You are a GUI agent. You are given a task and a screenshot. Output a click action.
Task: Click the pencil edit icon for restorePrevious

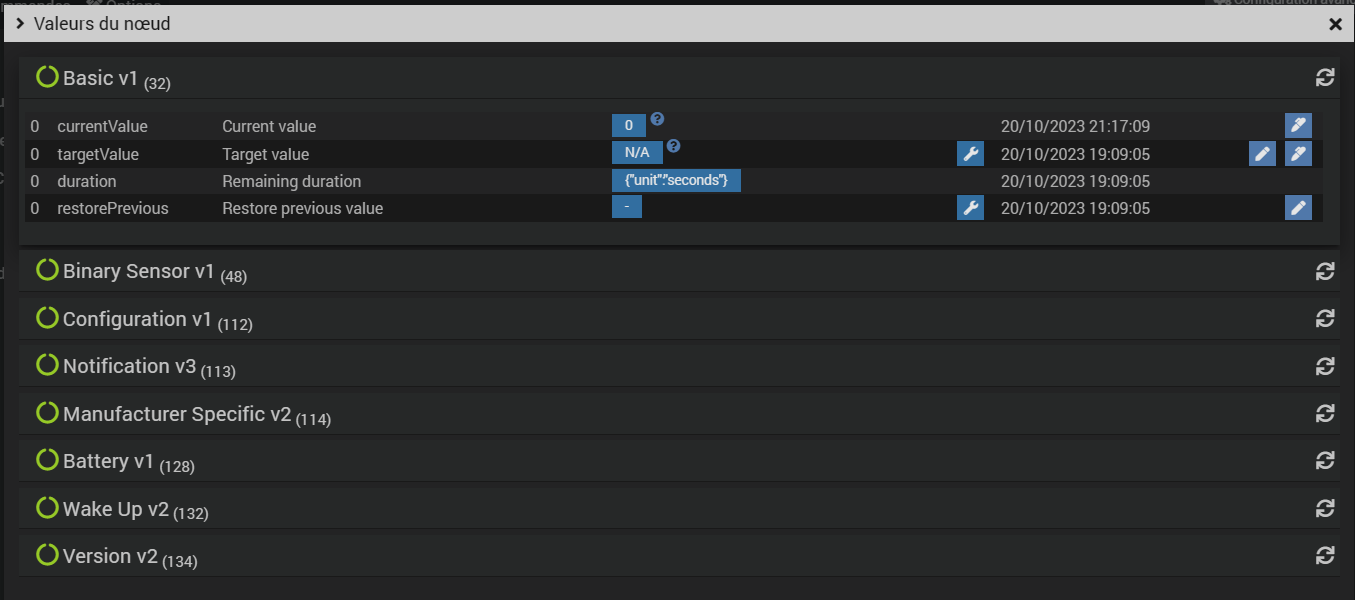(x=1298, y=208)
